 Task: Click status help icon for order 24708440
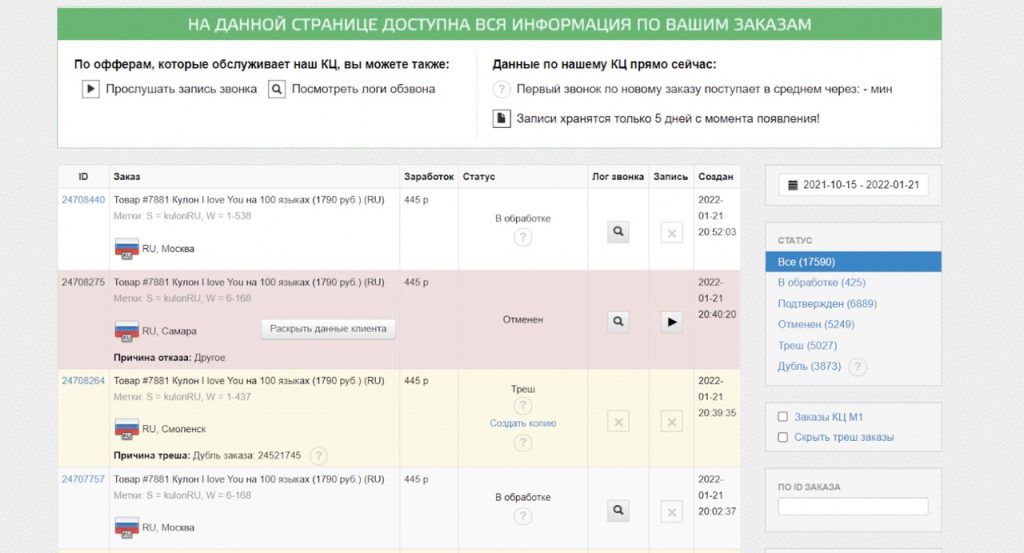522,238
